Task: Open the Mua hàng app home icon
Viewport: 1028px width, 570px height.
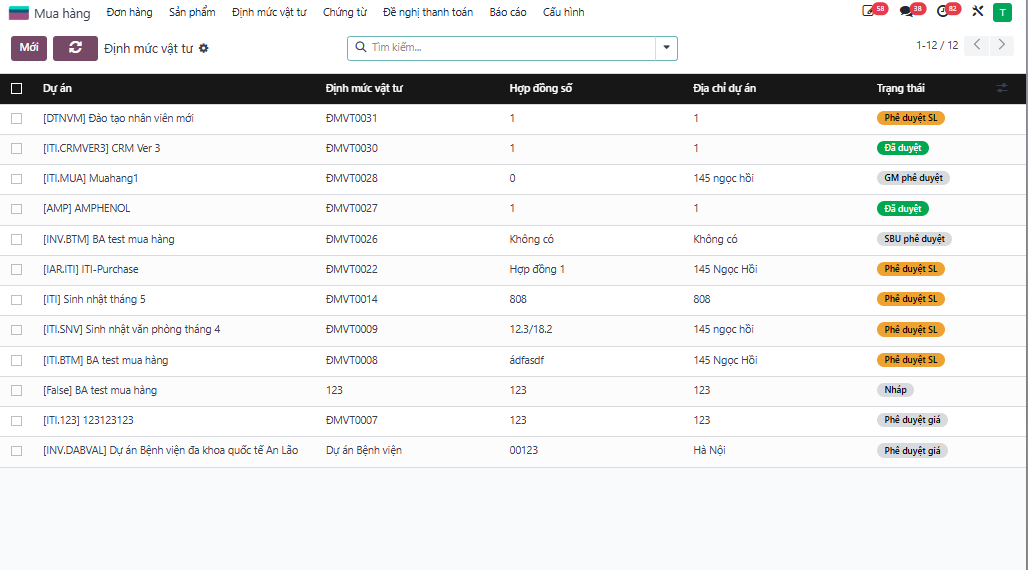Action: (18, 13)
